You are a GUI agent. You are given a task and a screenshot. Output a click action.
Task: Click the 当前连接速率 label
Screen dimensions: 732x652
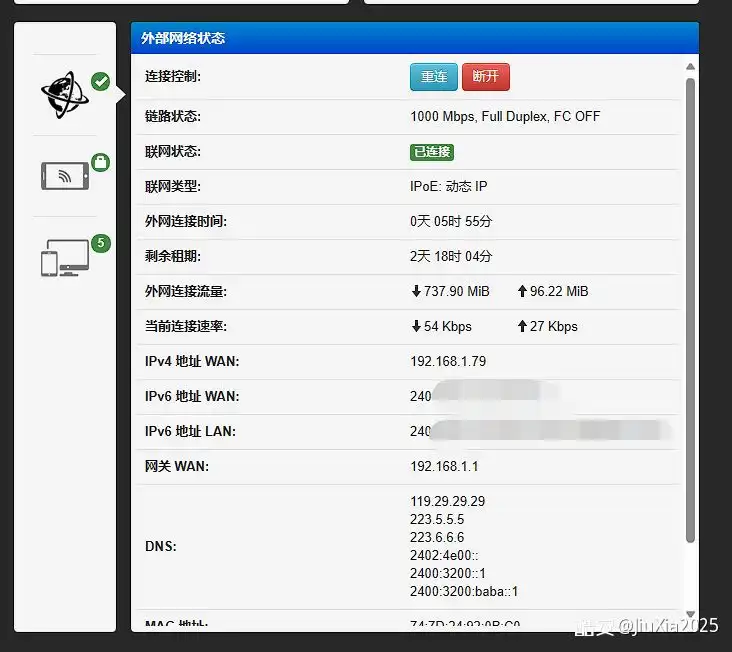pyautogui.click(x=186, y=326)
